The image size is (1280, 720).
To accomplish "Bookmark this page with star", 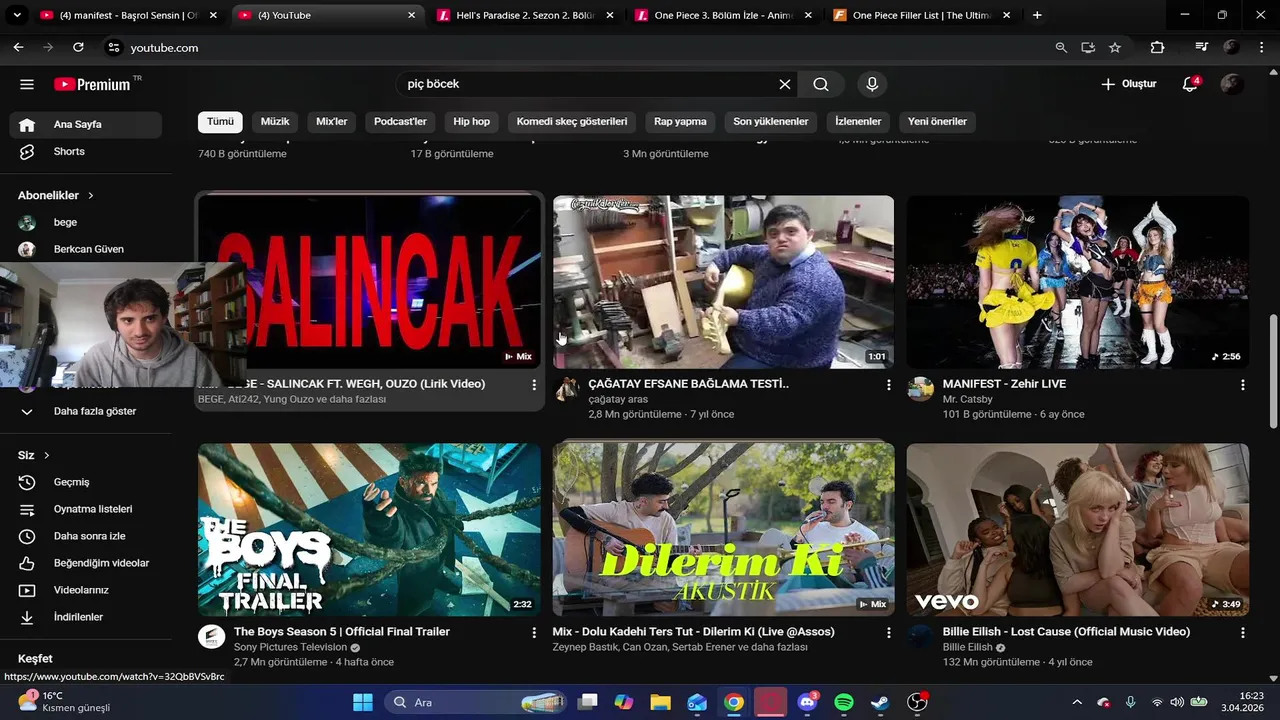I will [1115, 48].
